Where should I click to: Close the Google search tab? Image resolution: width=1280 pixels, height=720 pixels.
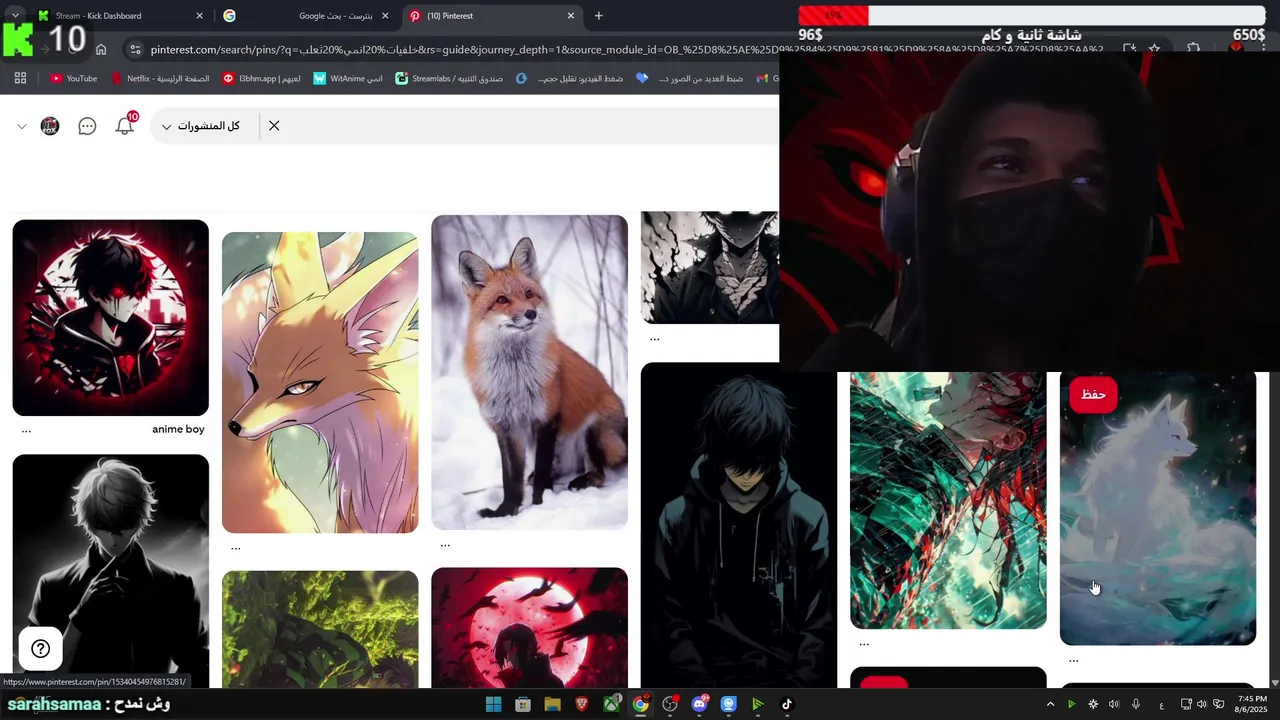tap(385, 16)
